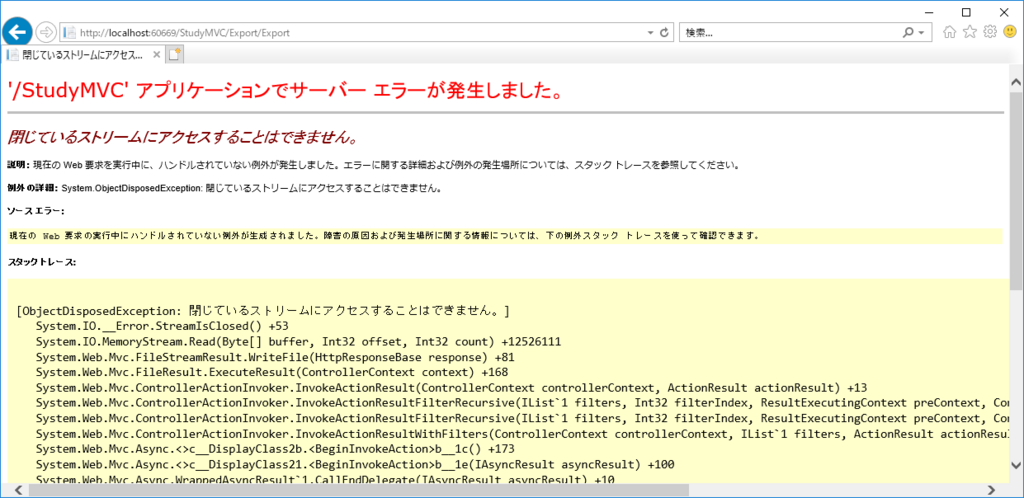Click the ソース エラー label
Image resolution: width=1024 pixels, height=498 pixels.
point(36,211)
